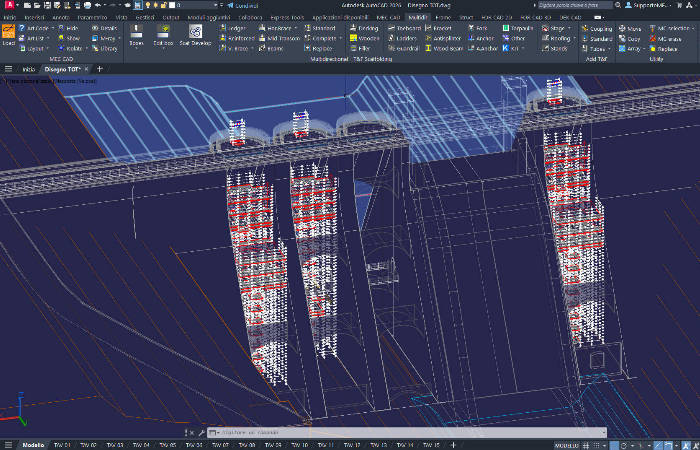
Task: Click the Hide tool in MEC CAD panel
Action: [x=68, y=28]
